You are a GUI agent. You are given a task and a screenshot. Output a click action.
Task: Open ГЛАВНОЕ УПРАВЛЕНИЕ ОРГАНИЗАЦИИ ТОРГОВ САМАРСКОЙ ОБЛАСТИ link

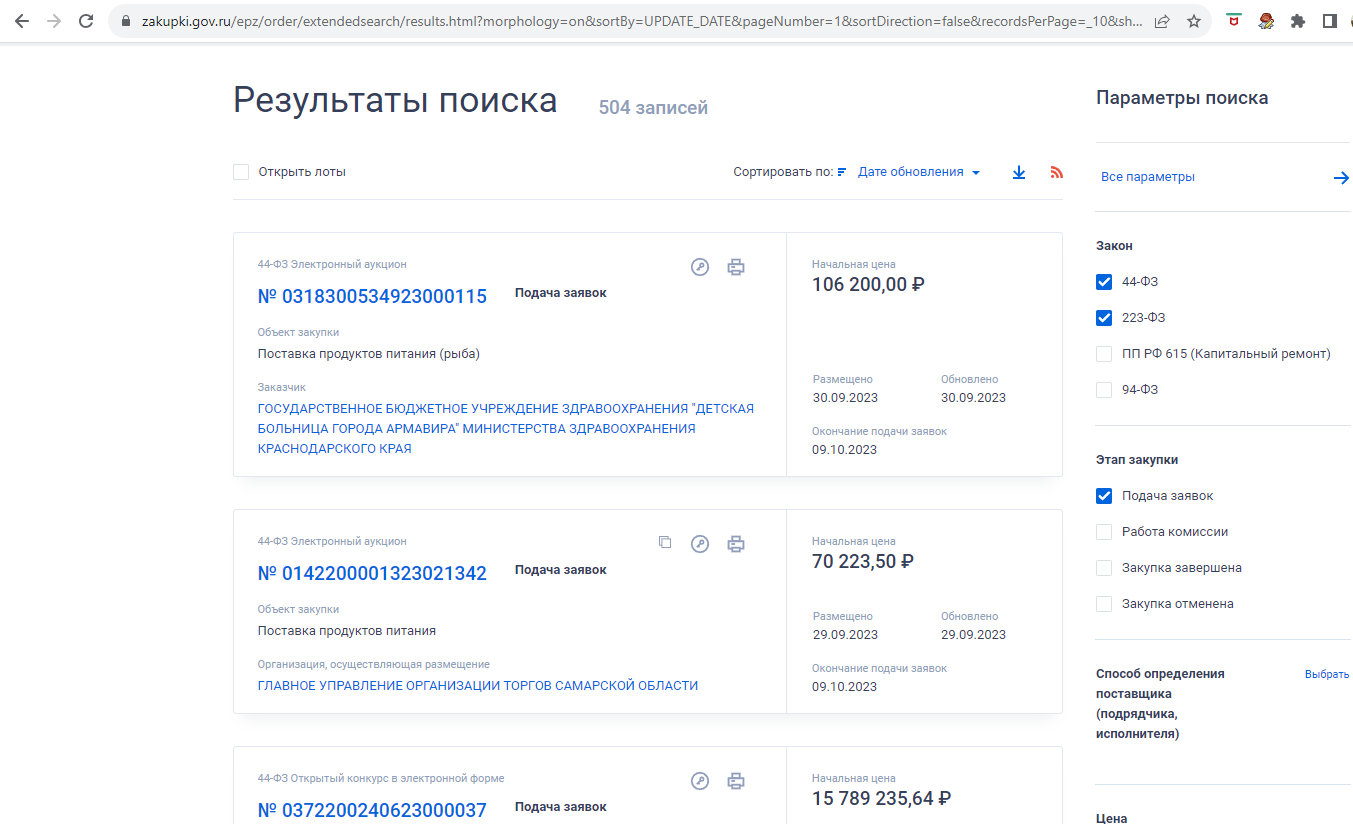point(478,686)
